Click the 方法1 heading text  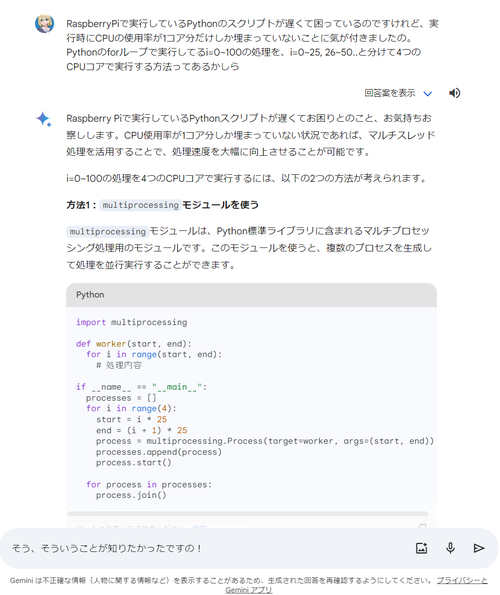point(162,205)
